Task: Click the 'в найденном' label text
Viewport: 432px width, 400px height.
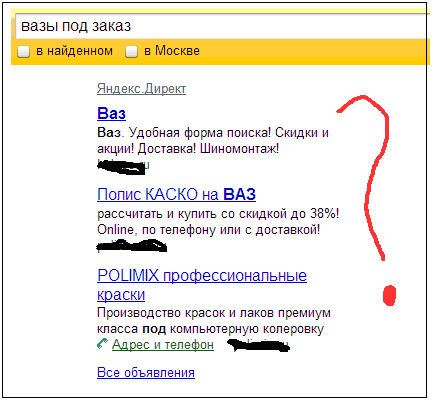Action: 74,51
